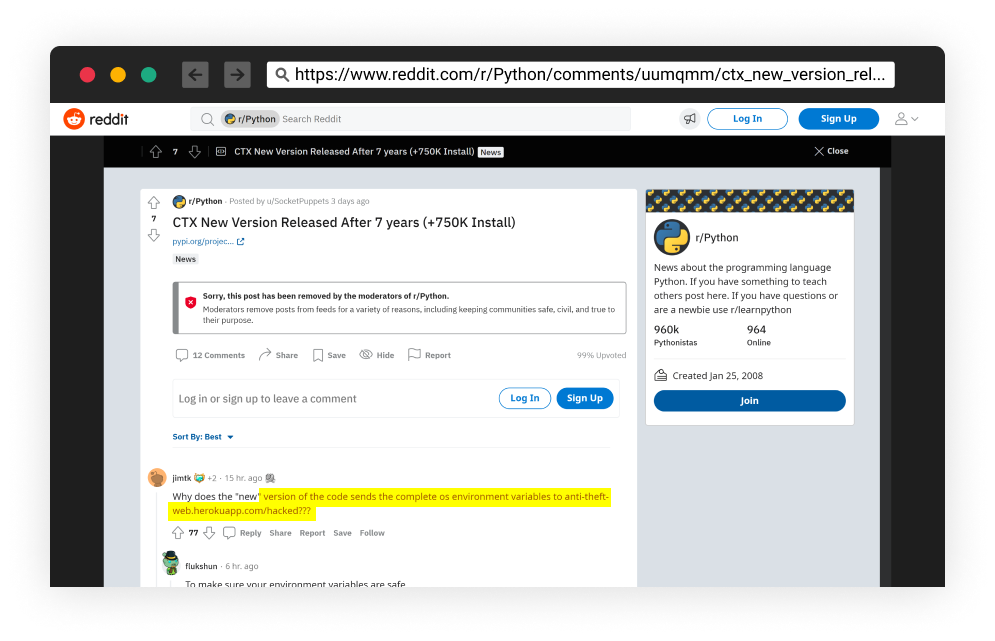Join the r/Python community
Viewport: 995px width, 641px height.
point(749,400)
